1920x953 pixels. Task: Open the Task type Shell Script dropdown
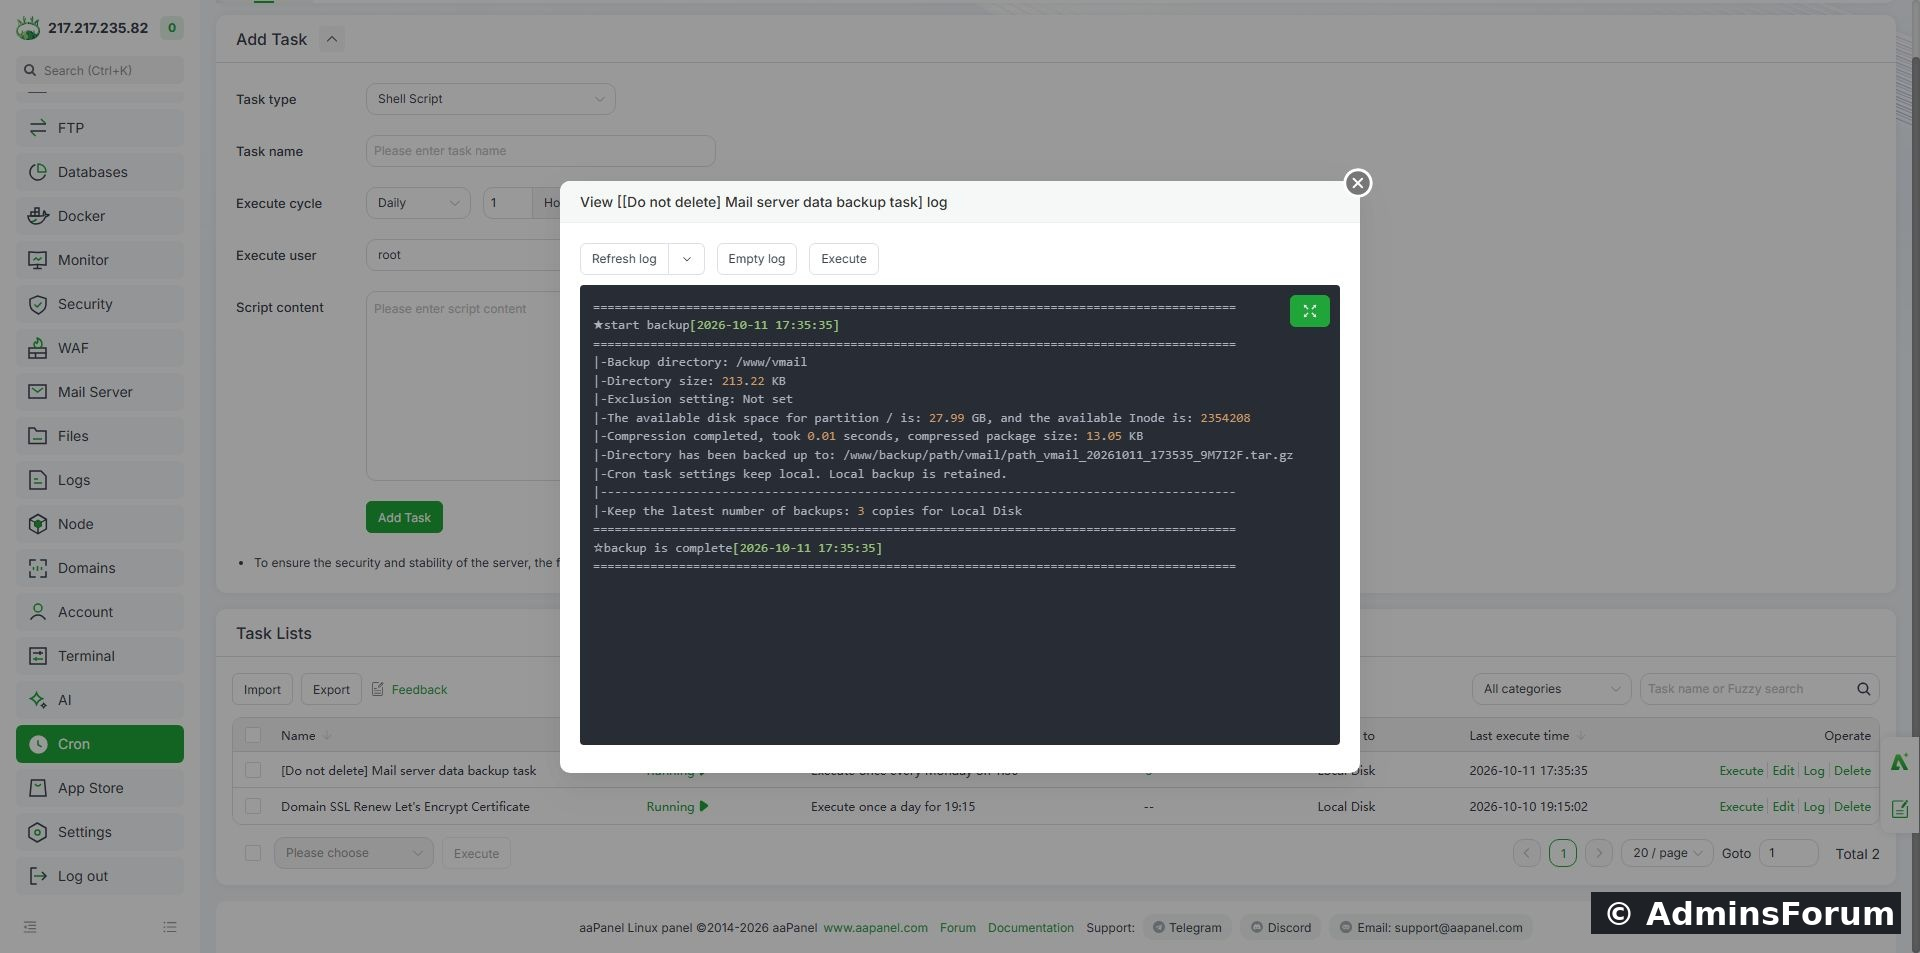point(490,99)
